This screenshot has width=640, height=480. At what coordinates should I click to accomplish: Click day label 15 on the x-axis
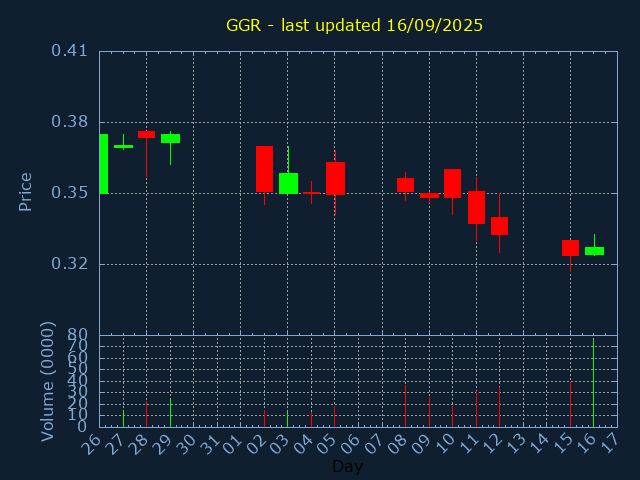pos(562,444)
